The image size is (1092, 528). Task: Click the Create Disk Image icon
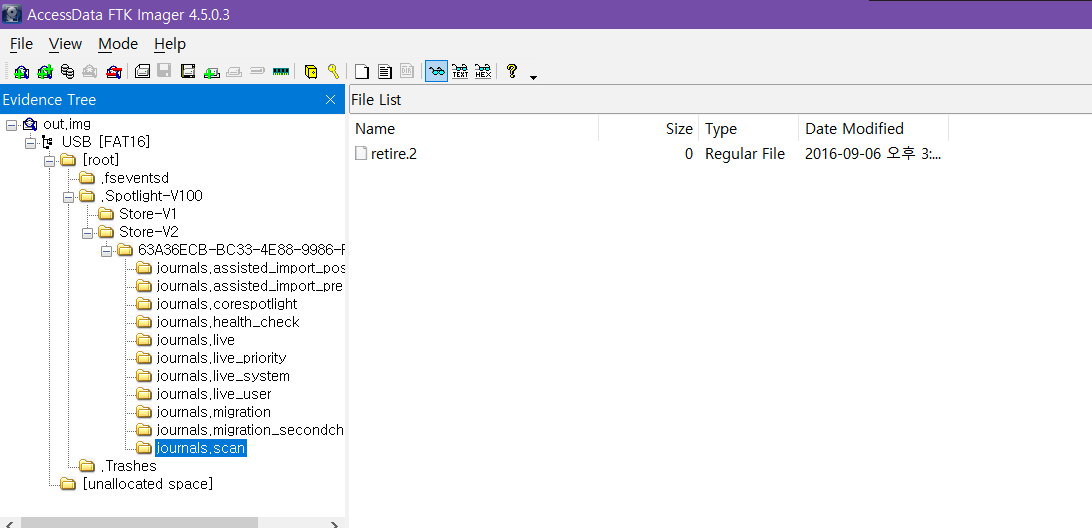(x=143, y=71)
